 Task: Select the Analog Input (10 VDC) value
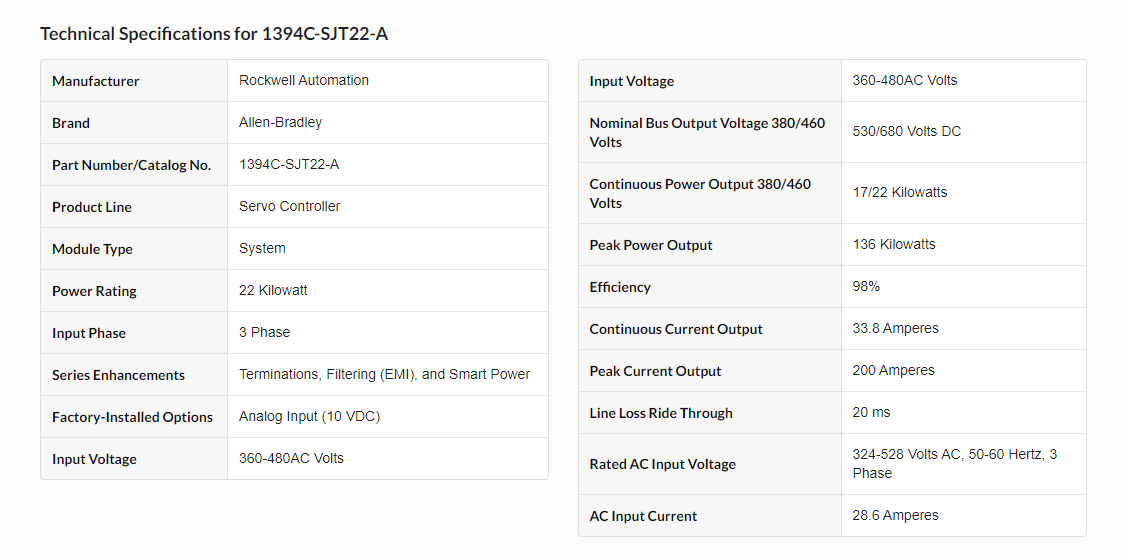309,416
